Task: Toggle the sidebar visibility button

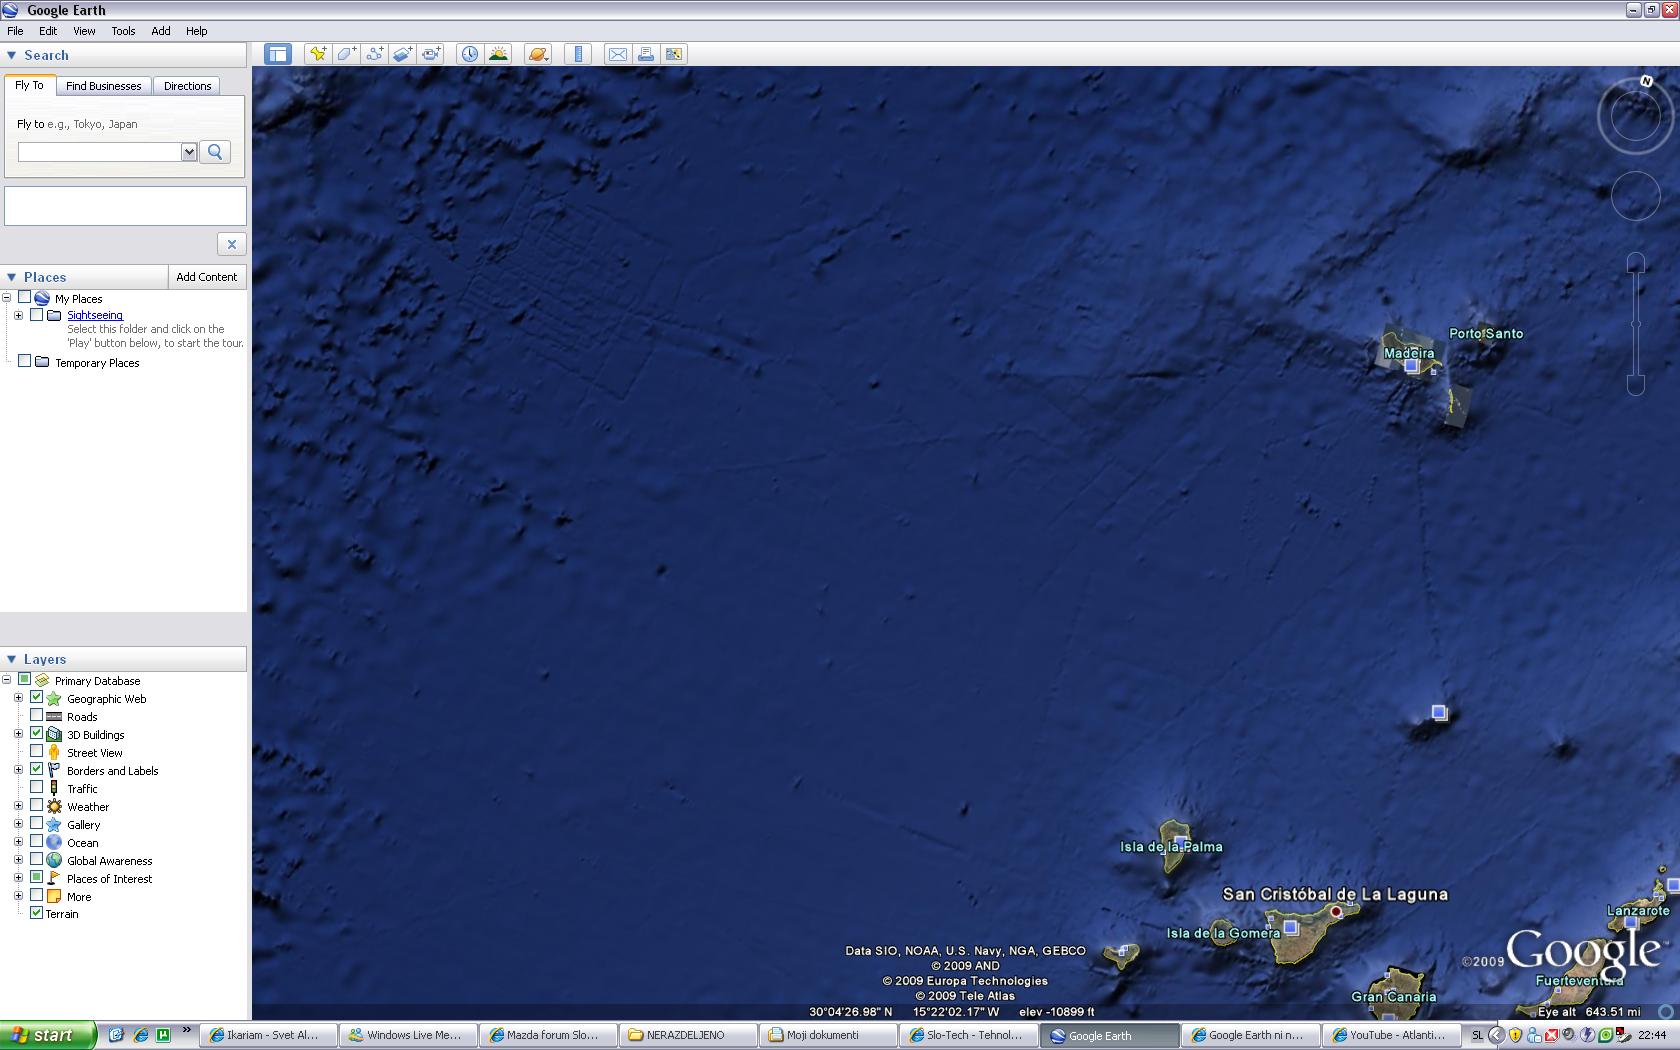Action: click(278, 54)
